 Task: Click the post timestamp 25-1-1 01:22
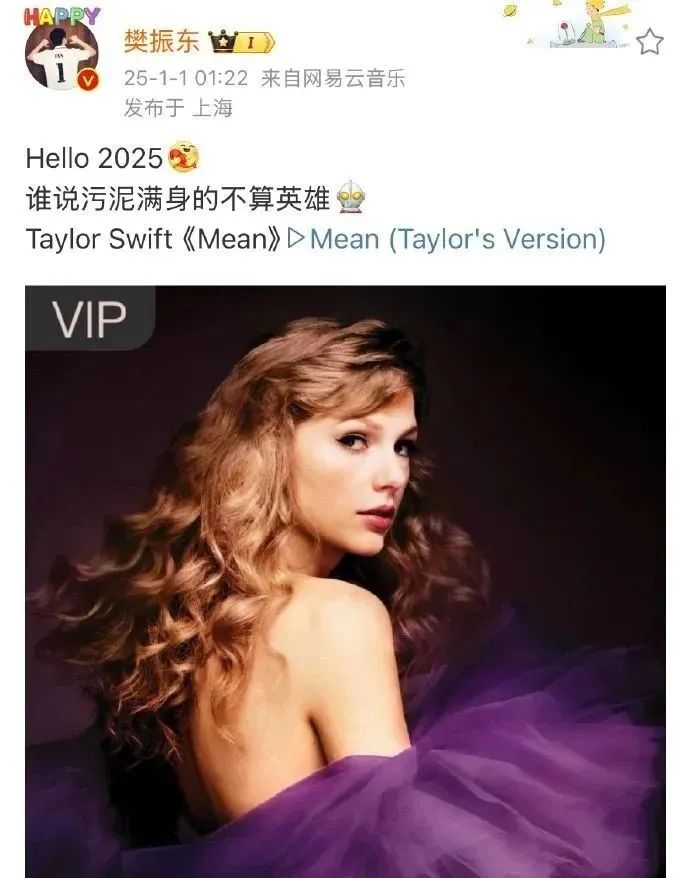[x=185, y=78]
